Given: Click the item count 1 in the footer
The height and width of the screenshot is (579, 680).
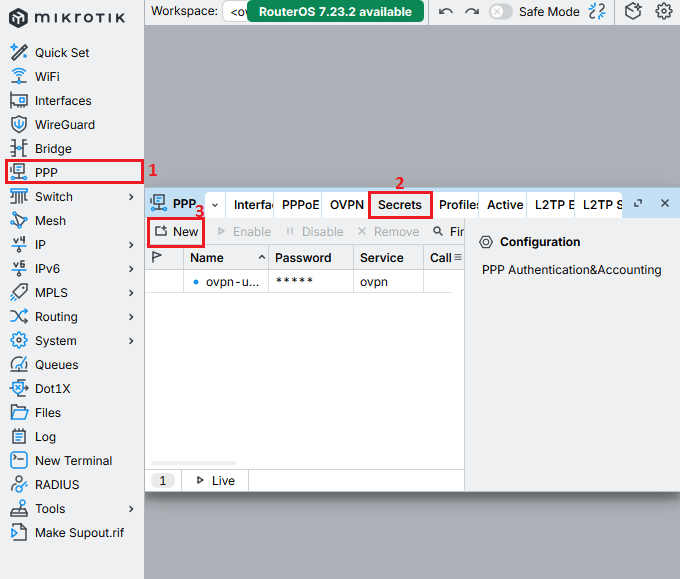Looking at the screenshot, I should (x=163, y=481).
